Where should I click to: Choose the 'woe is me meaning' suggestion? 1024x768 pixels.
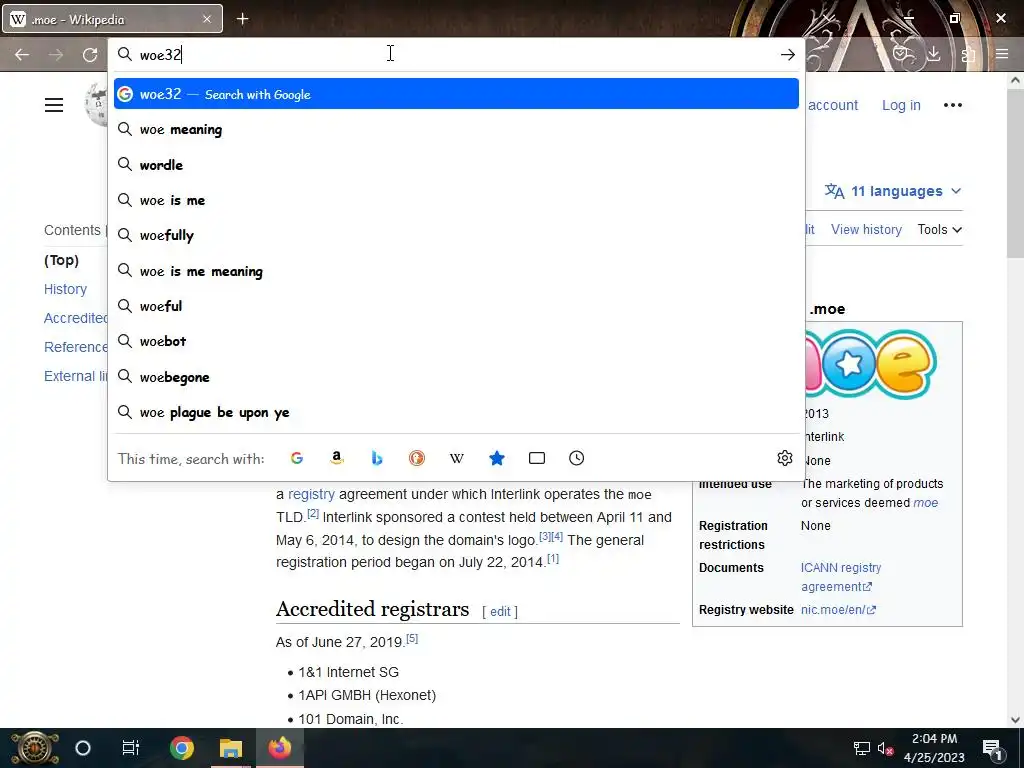456,271
